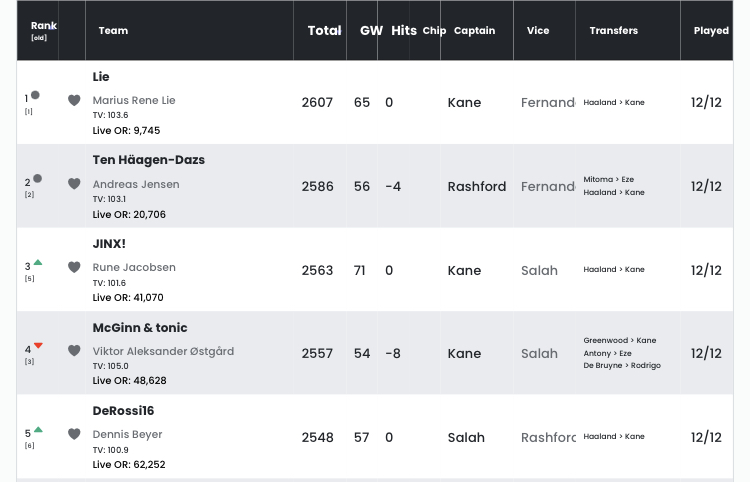Image resolution: width=750 pixels, height=482 pixels.
Task: Favorite McGinn & tonic via heart icon
Action: (74, 351)
